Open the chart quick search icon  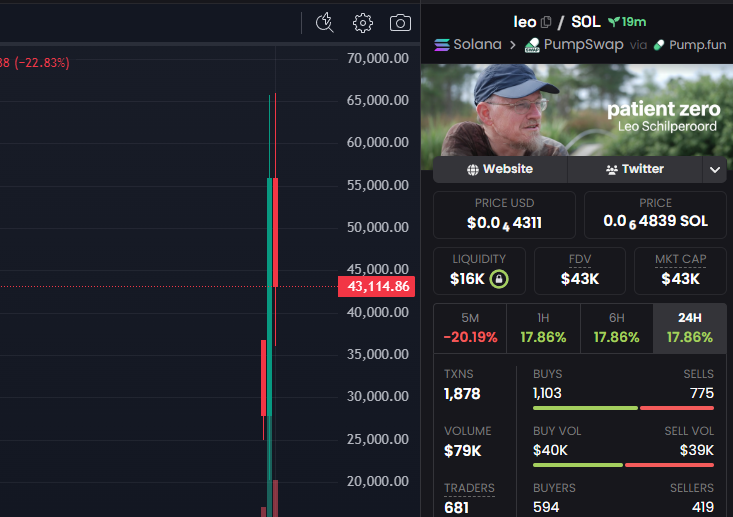tap(324, 22)
